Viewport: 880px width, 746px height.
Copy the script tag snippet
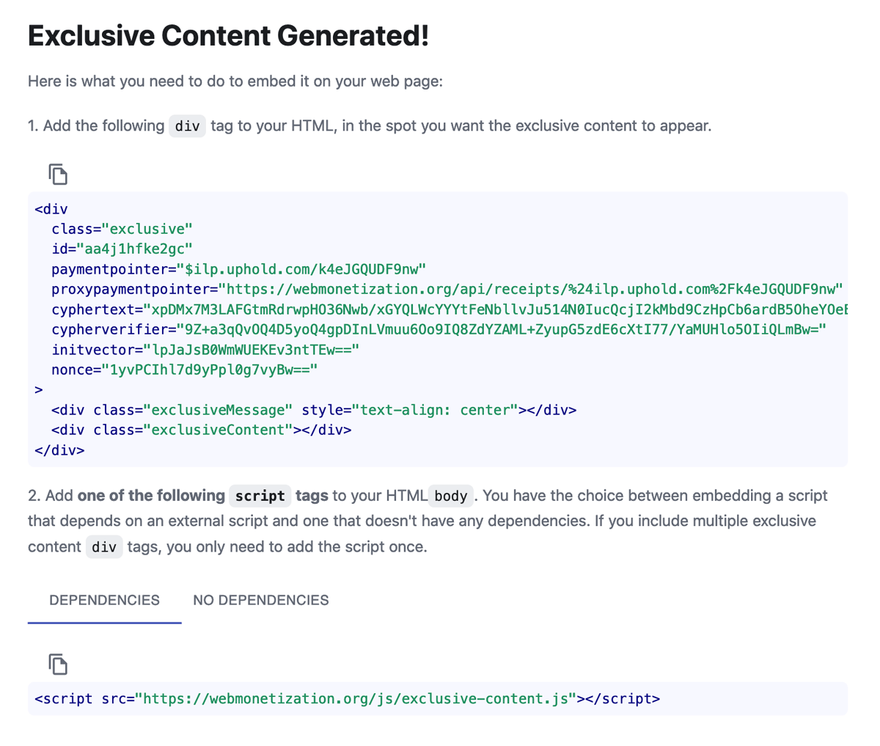pyautogui.click(x=58, y=665)
